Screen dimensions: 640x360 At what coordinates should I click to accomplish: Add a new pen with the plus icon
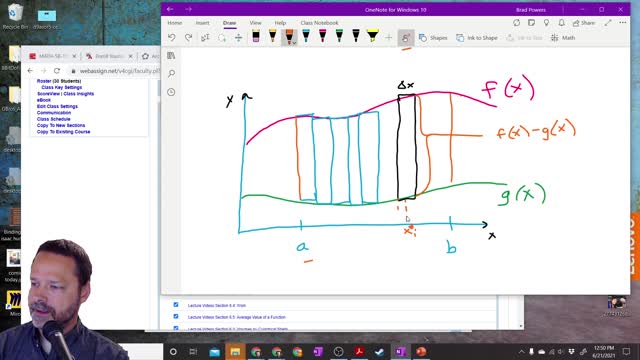(389, 38)
